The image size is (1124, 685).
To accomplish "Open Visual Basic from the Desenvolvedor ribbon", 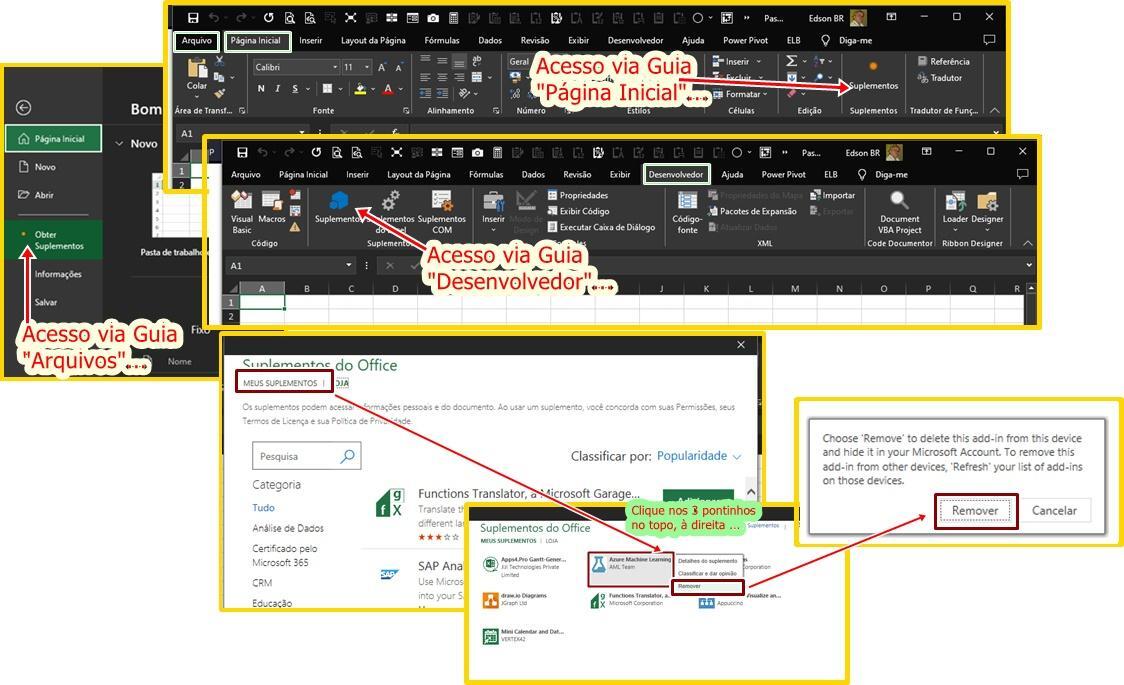I will 242,200.
